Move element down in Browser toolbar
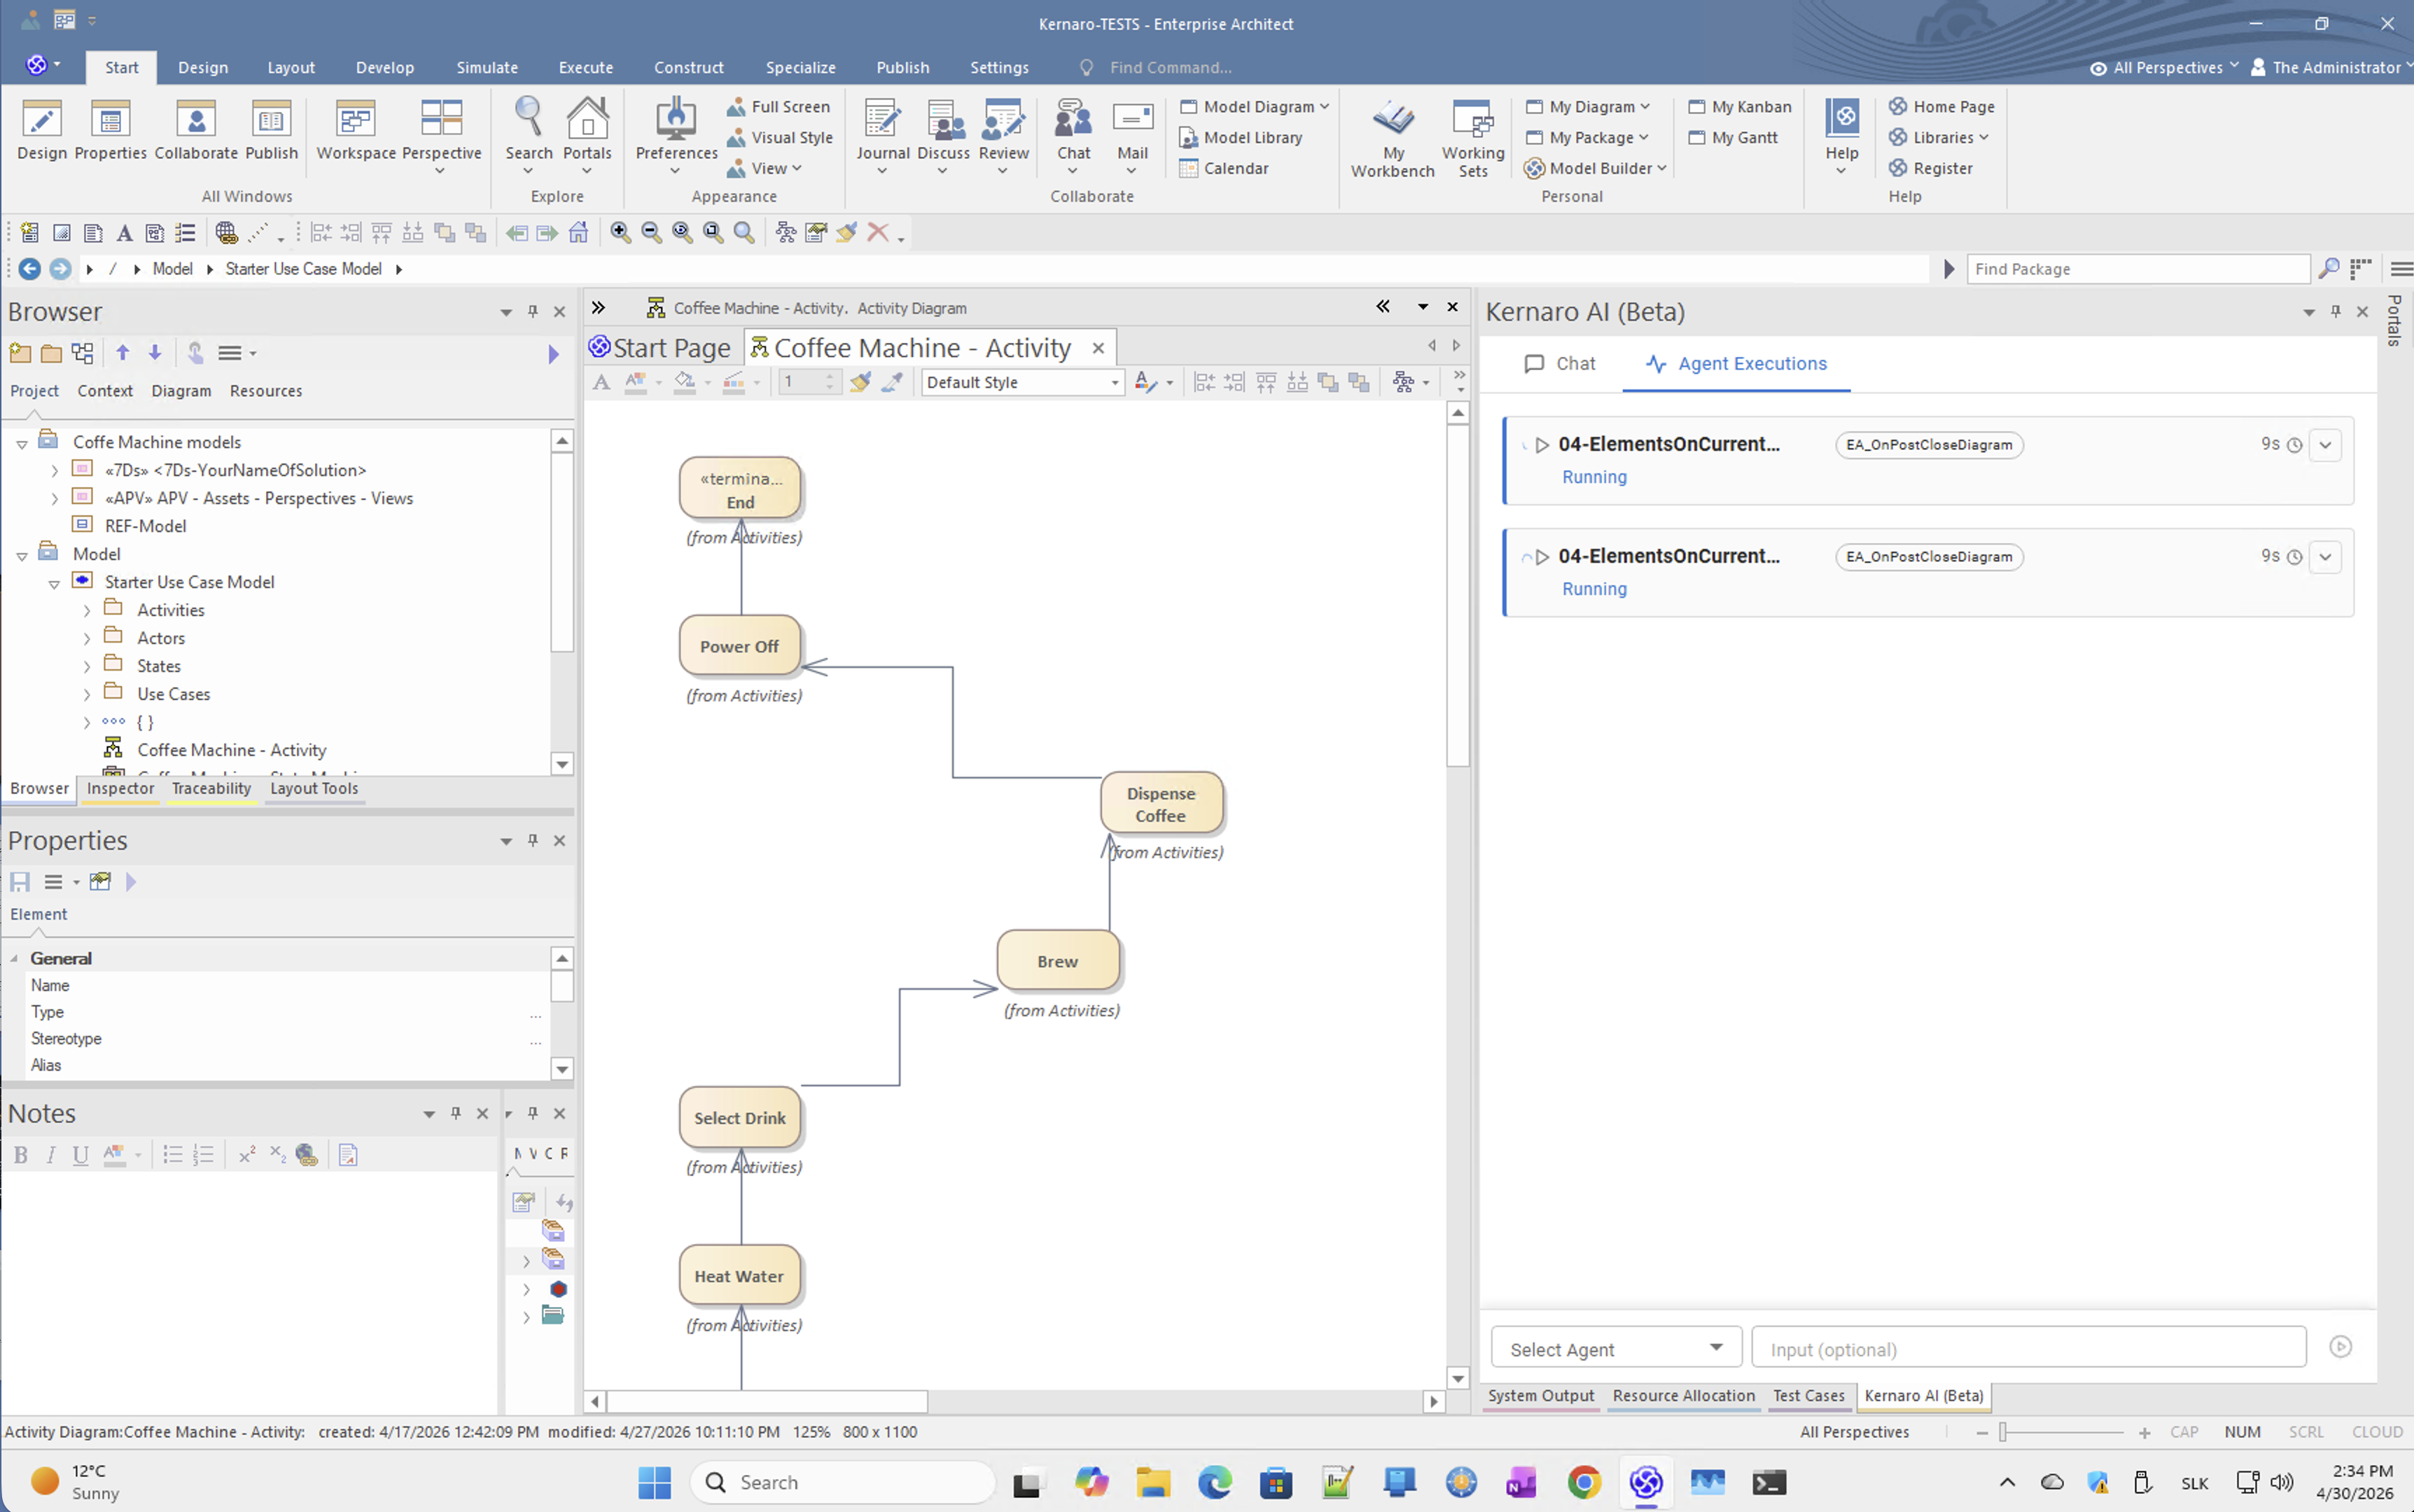 coord(155,353)
